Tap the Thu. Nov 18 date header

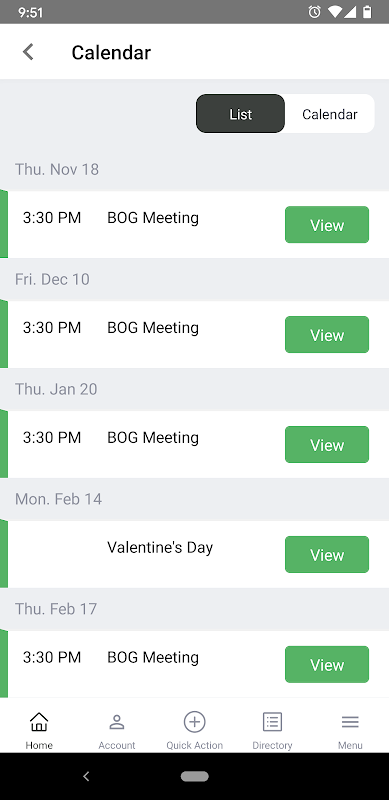pos(57,169)
